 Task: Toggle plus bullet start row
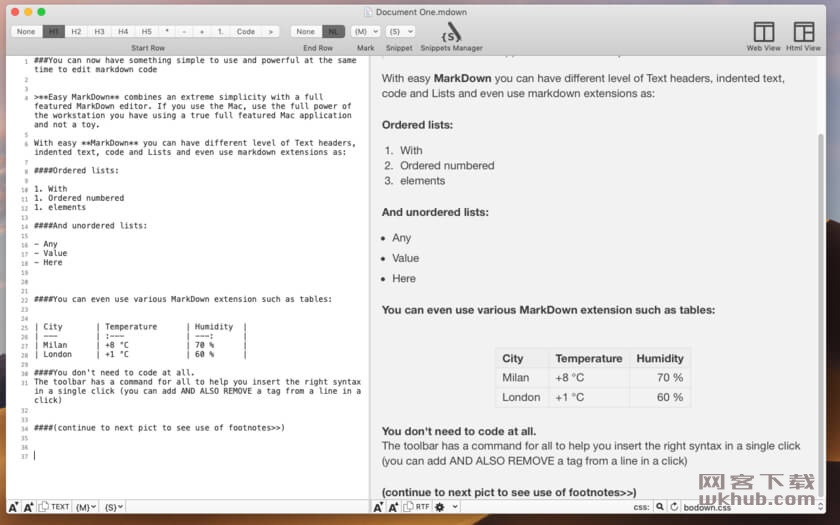pos(201,32)
